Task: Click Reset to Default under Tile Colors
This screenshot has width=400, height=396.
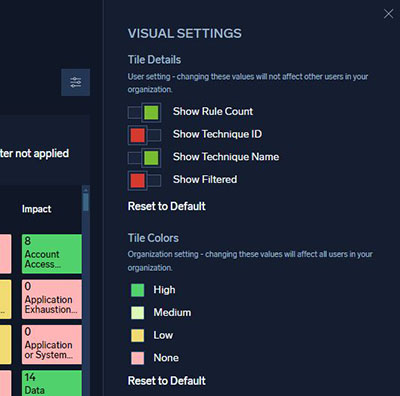Action: click(x=167, y=381)
